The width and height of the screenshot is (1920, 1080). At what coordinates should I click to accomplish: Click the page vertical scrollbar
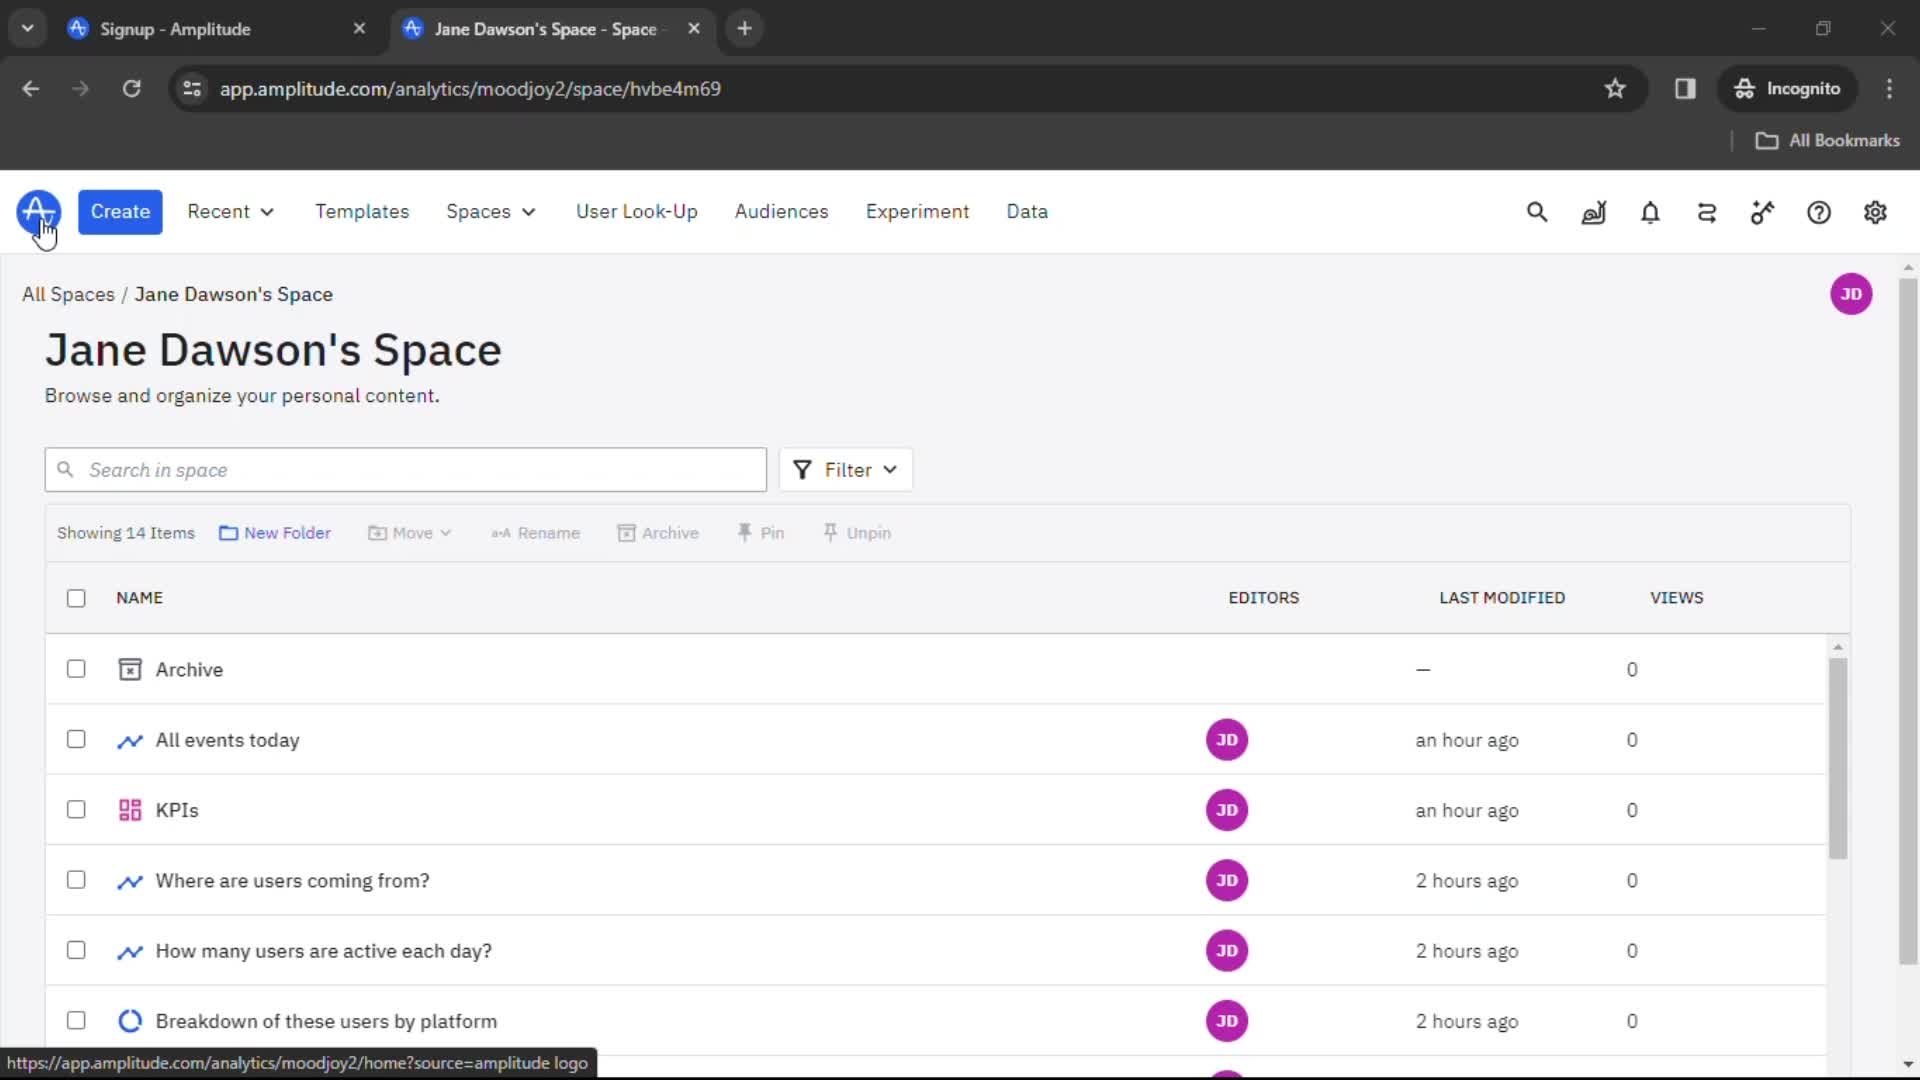(1908, 620)
